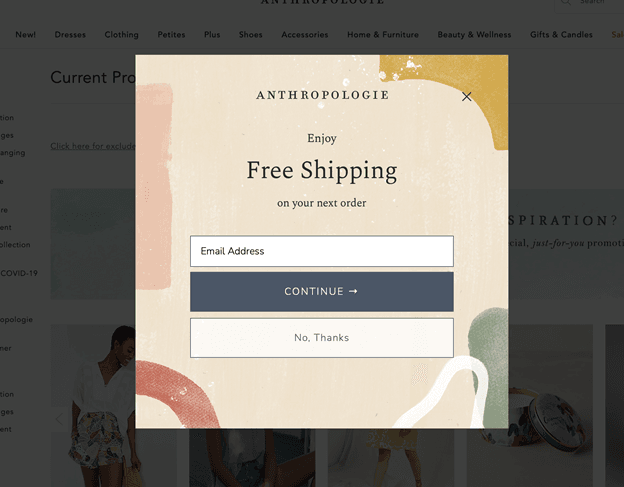Go to Gifts & Candles
Image resolution: width=624 pixels, height=487 pixels.
(561, 35)
